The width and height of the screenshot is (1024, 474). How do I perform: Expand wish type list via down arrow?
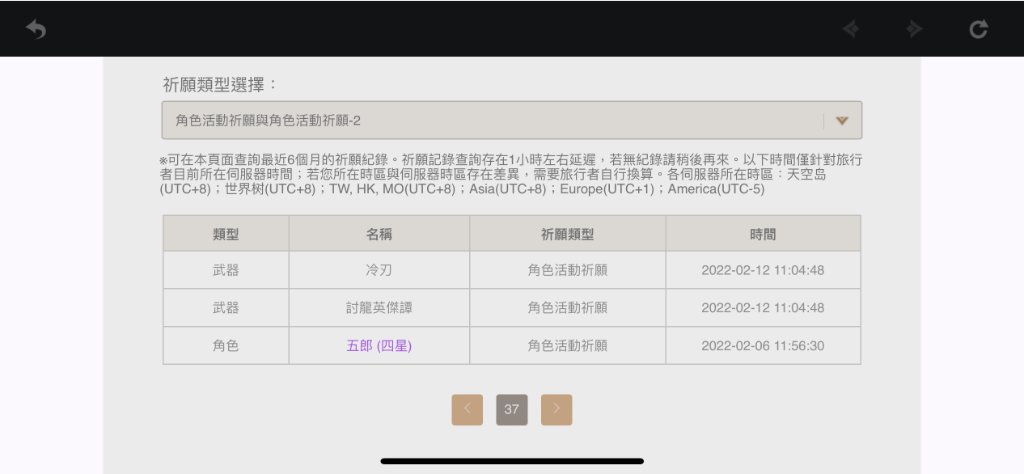pos(842,121)
